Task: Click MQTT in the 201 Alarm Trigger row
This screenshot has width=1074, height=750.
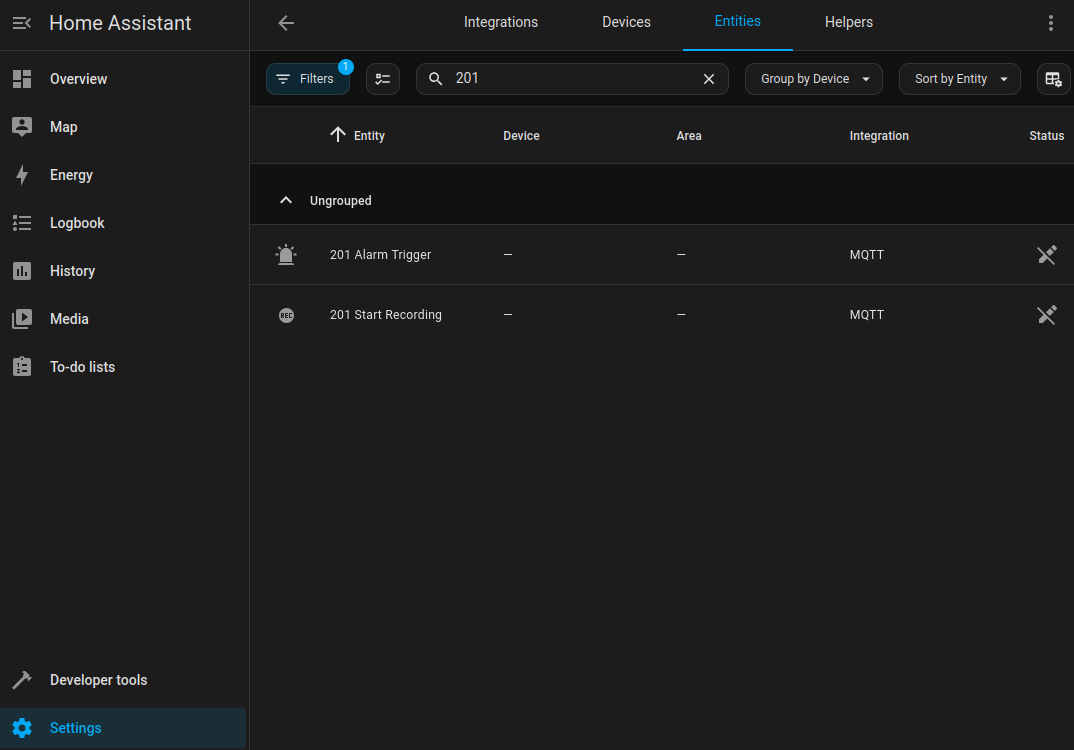Action: point(866,255)
